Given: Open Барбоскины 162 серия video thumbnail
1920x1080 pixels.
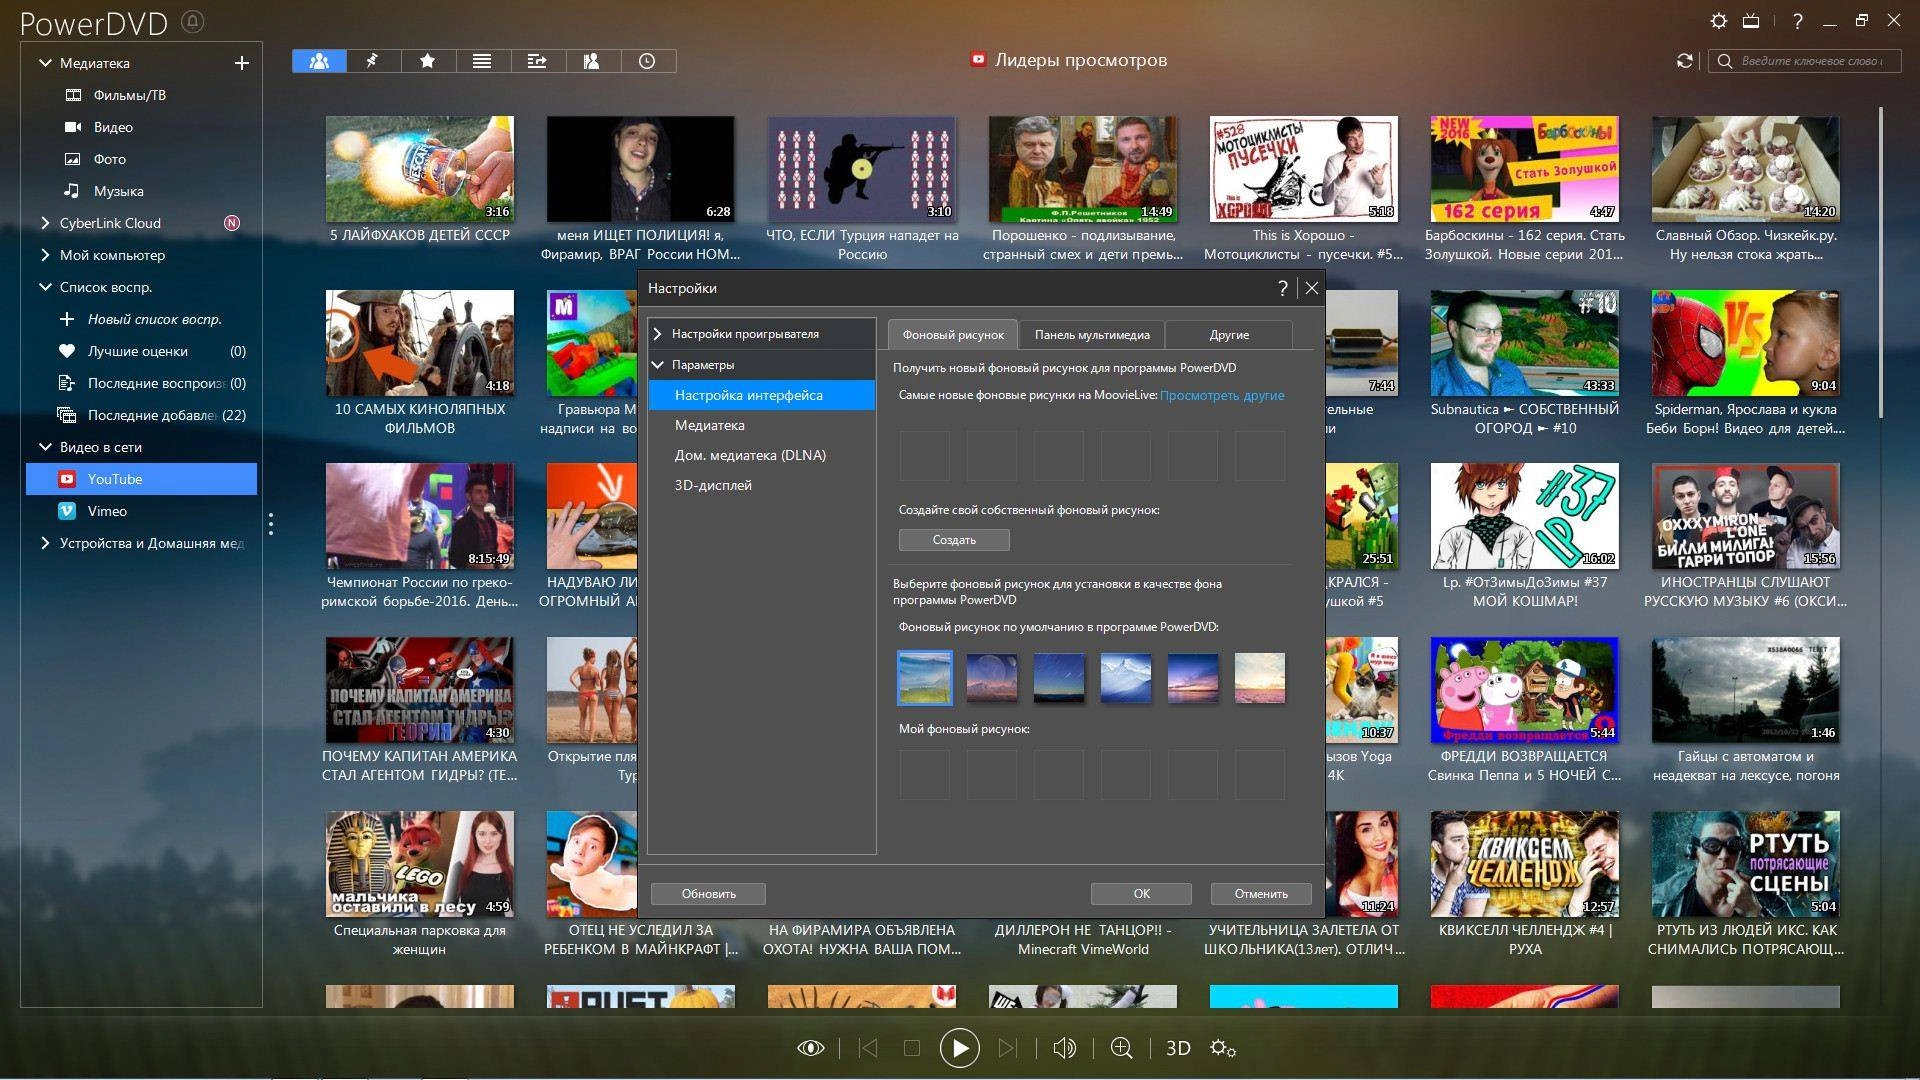Looking at the screenshot, I should tap(1524, 169).
